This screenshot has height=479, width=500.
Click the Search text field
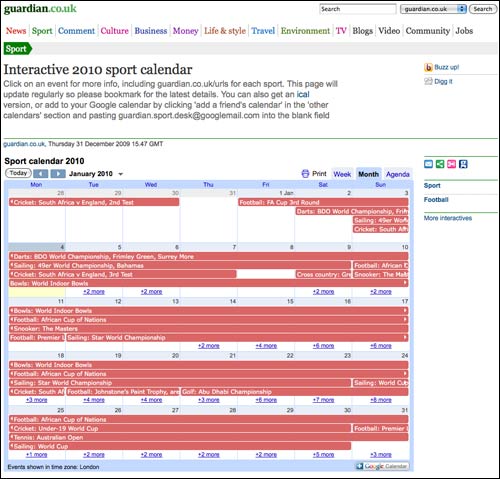[358, 9]
